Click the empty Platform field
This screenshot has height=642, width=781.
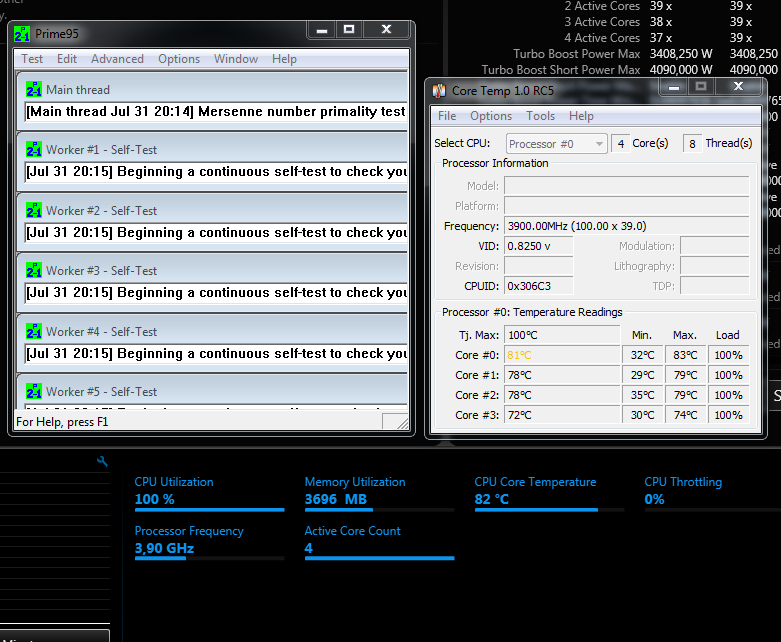click(x=627, y=206)
